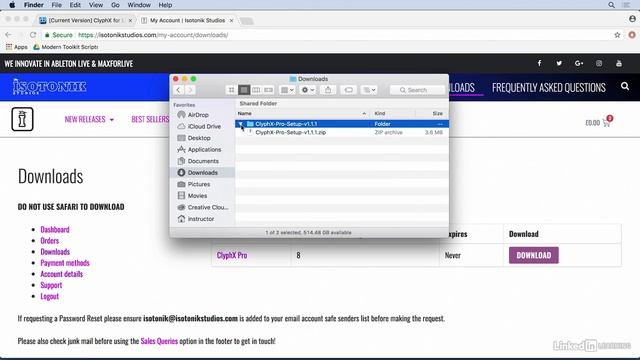Open Modern Toolkit Scripts bookmark
This screenshot has width=640, height=360.
coord(65,47)
